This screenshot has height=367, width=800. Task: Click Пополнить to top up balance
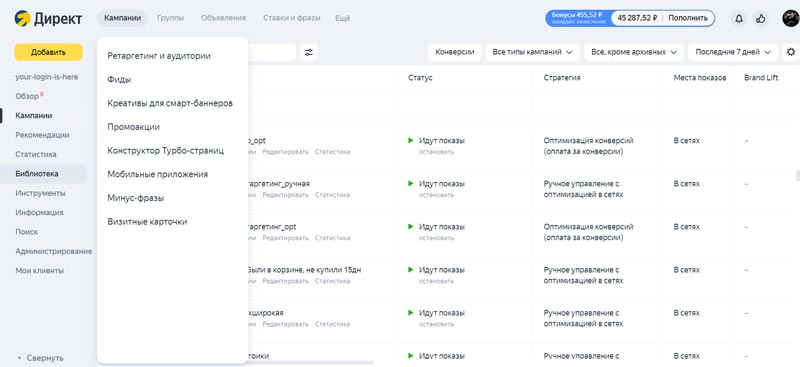688,18
